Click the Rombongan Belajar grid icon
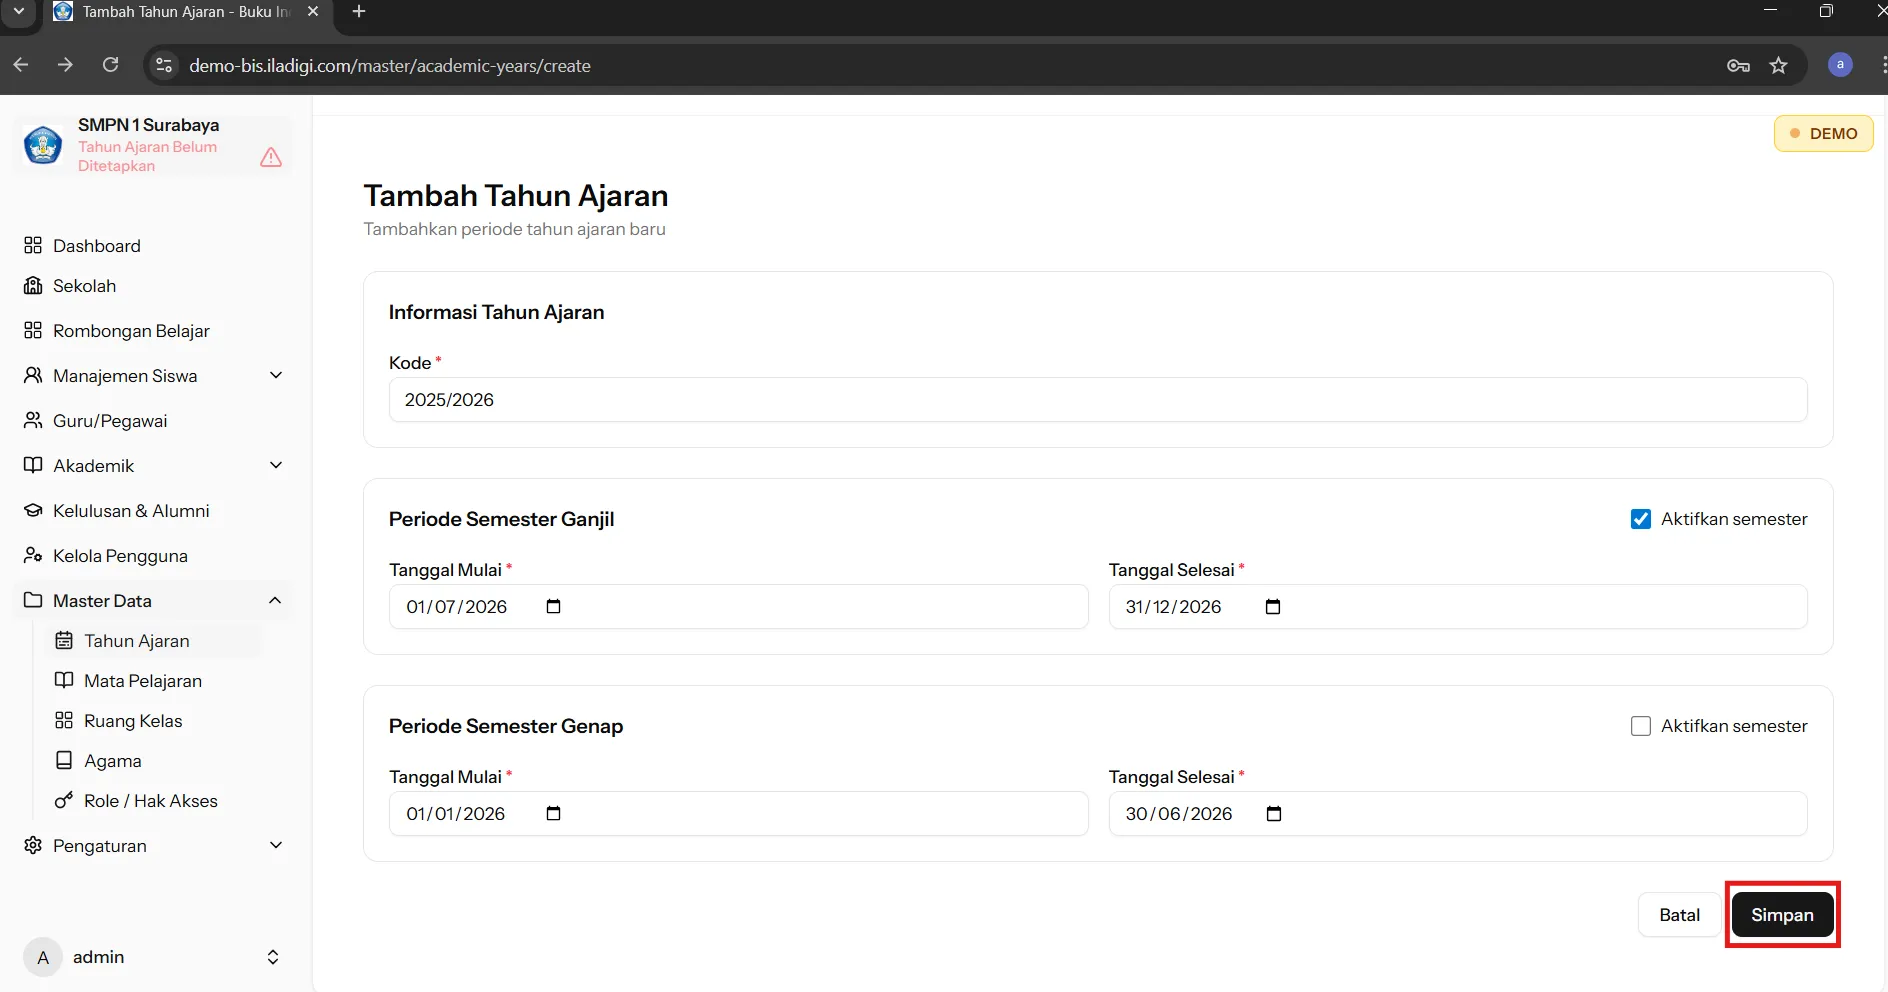This screenshot has height=992, width=1888. (x=33, y=330)
